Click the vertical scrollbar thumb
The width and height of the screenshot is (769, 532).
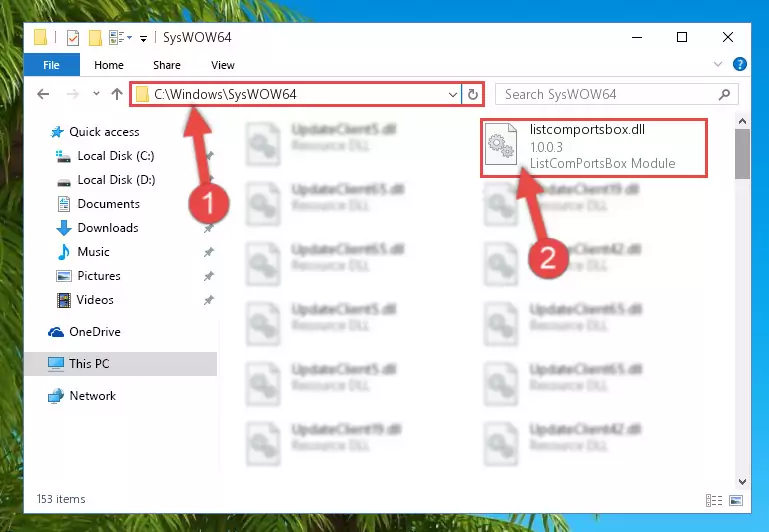point(743,154)
